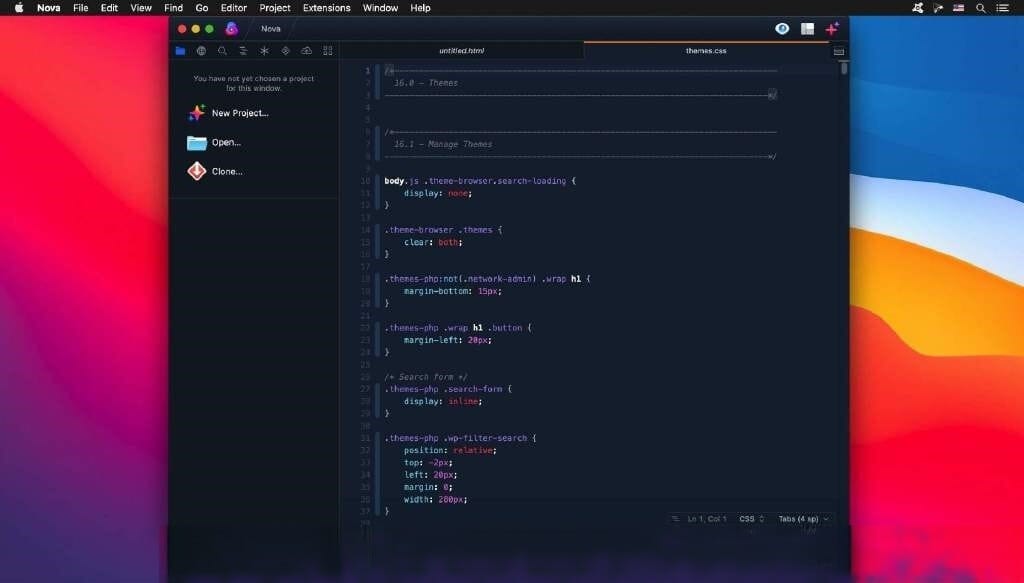Viewport: 1024px width, 583px height.
Task: Open the Apple menu
Action: [19, 8]
